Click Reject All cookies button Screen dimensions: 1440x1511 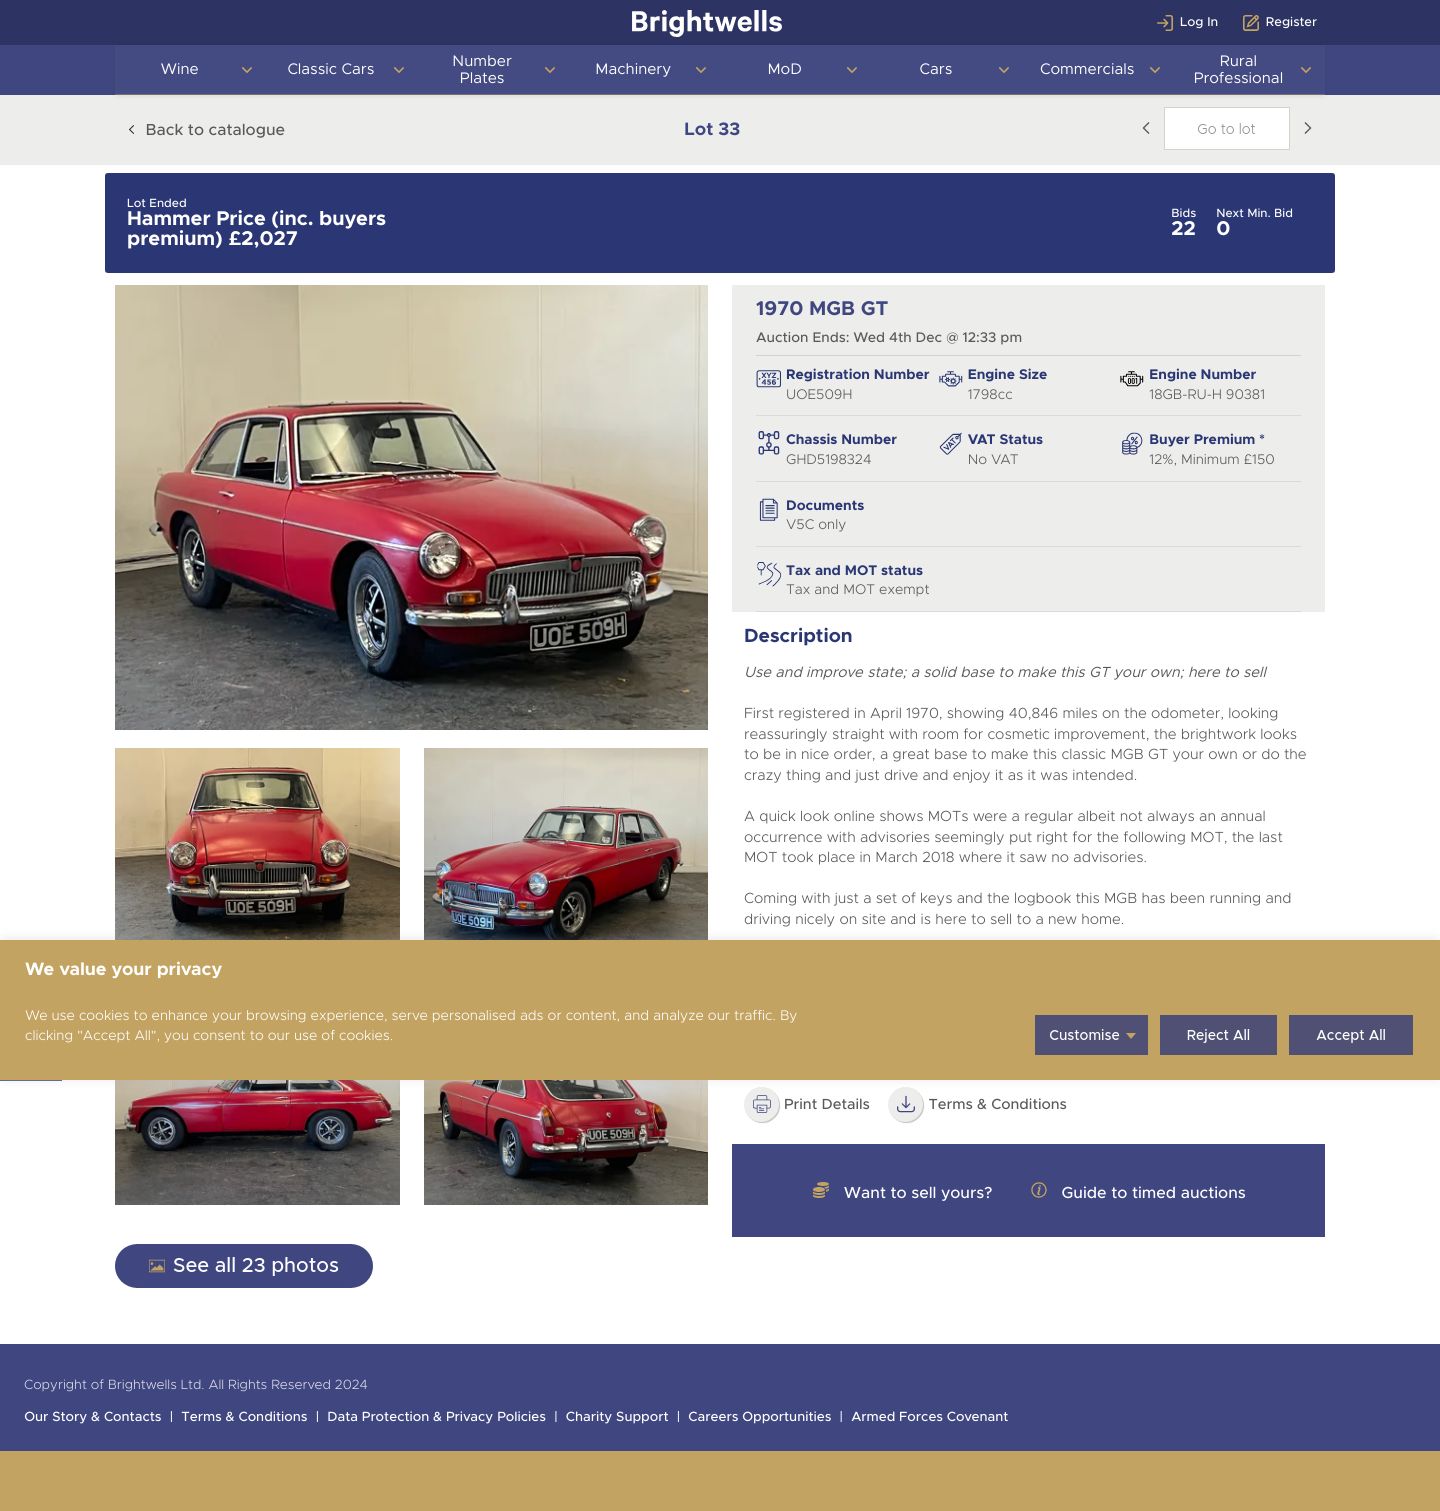tap(1218, 1035)
